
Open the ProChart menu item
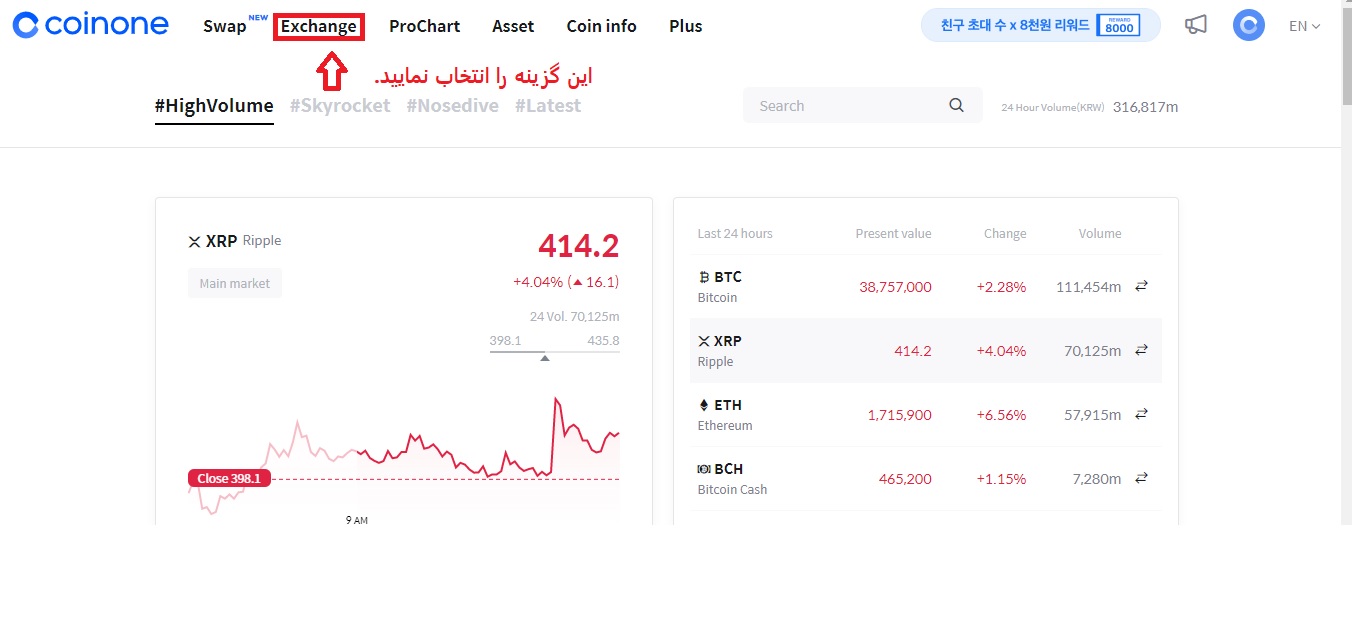click(425, 26)
